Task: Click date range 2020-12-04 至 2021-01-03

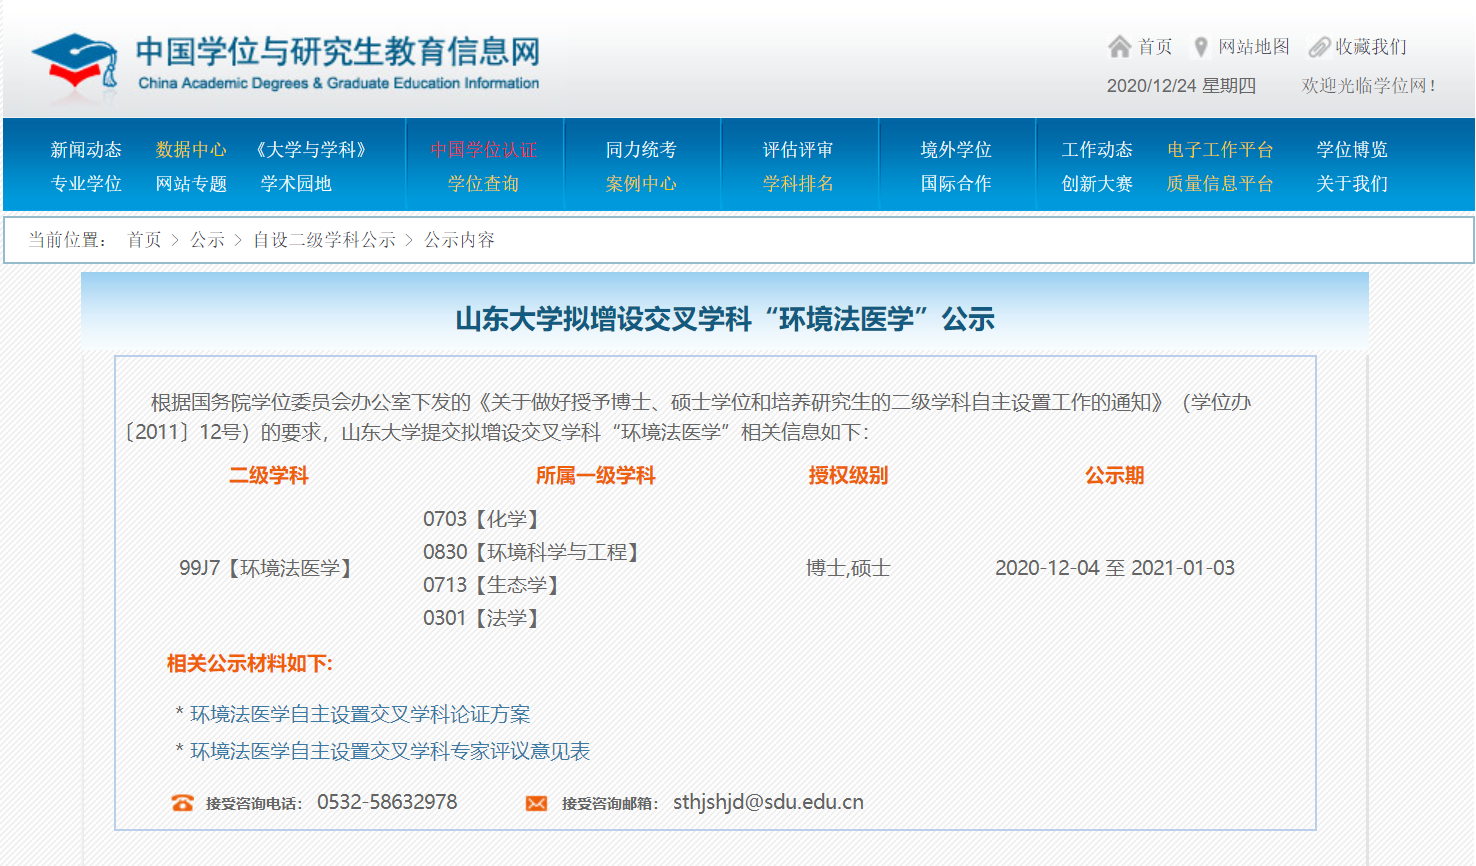Action: pyautogui.click(x=1115, y=568)
